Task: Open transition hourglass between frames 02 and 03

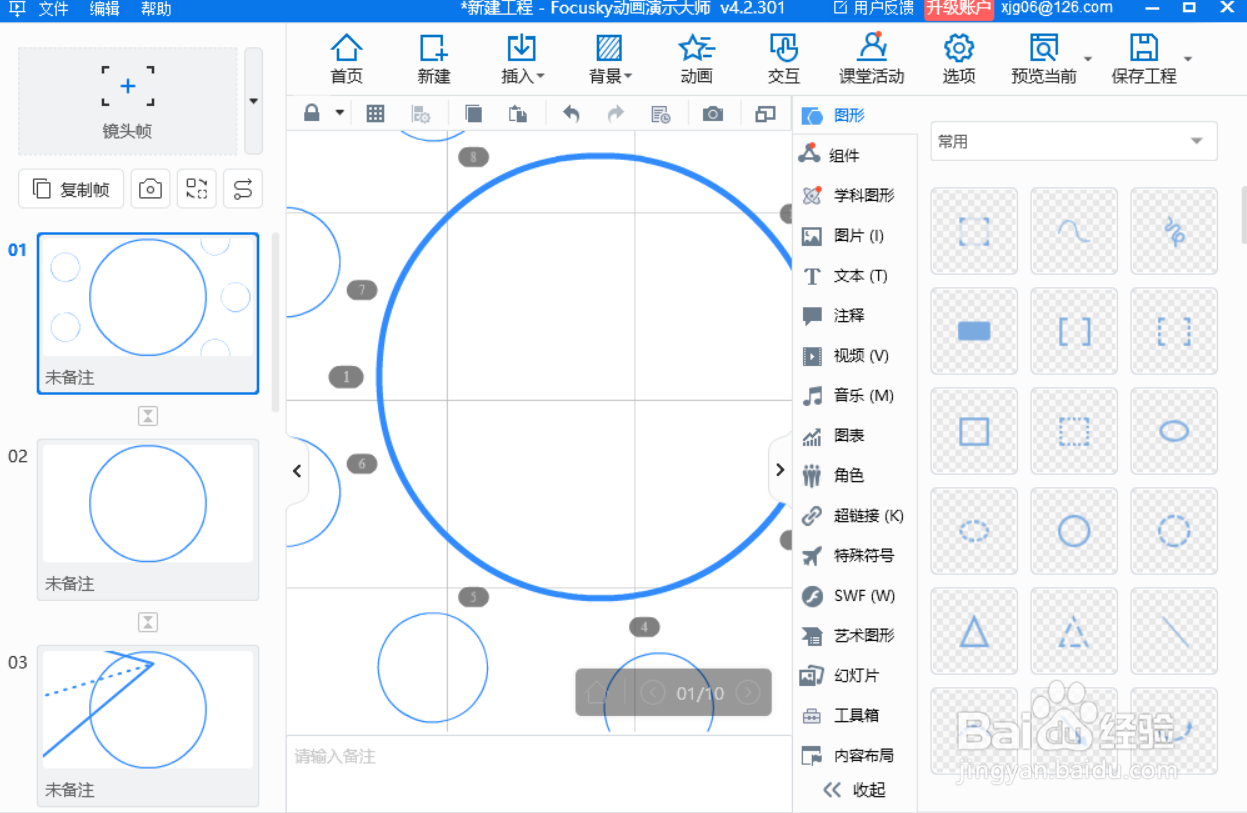Action: 148,622
